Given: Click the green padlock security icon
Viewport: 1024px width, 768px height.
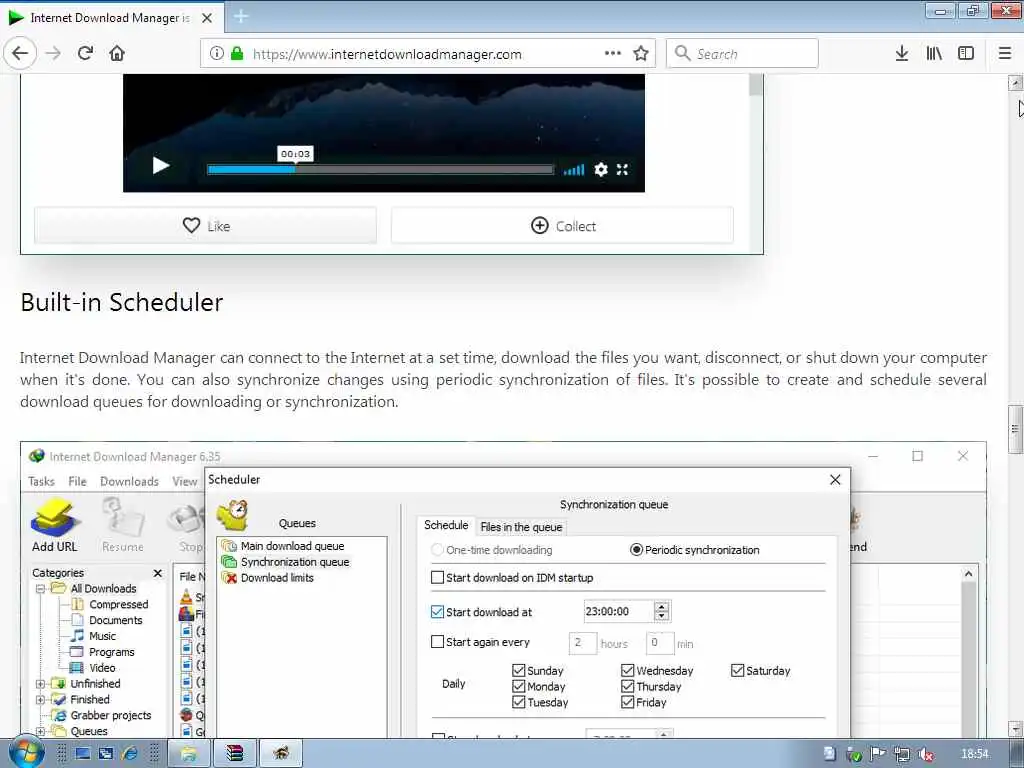Looking at the screenshot, I should [x=237, y=54].
